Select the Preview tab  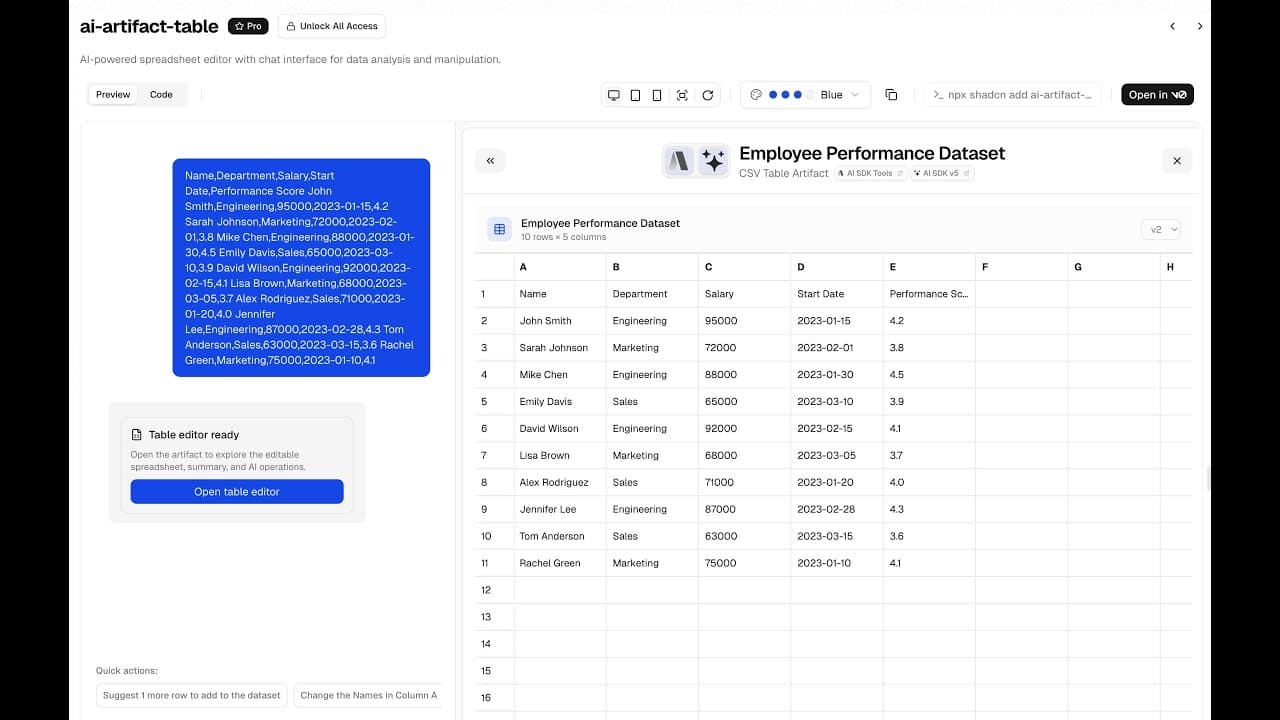click(113, 95)
